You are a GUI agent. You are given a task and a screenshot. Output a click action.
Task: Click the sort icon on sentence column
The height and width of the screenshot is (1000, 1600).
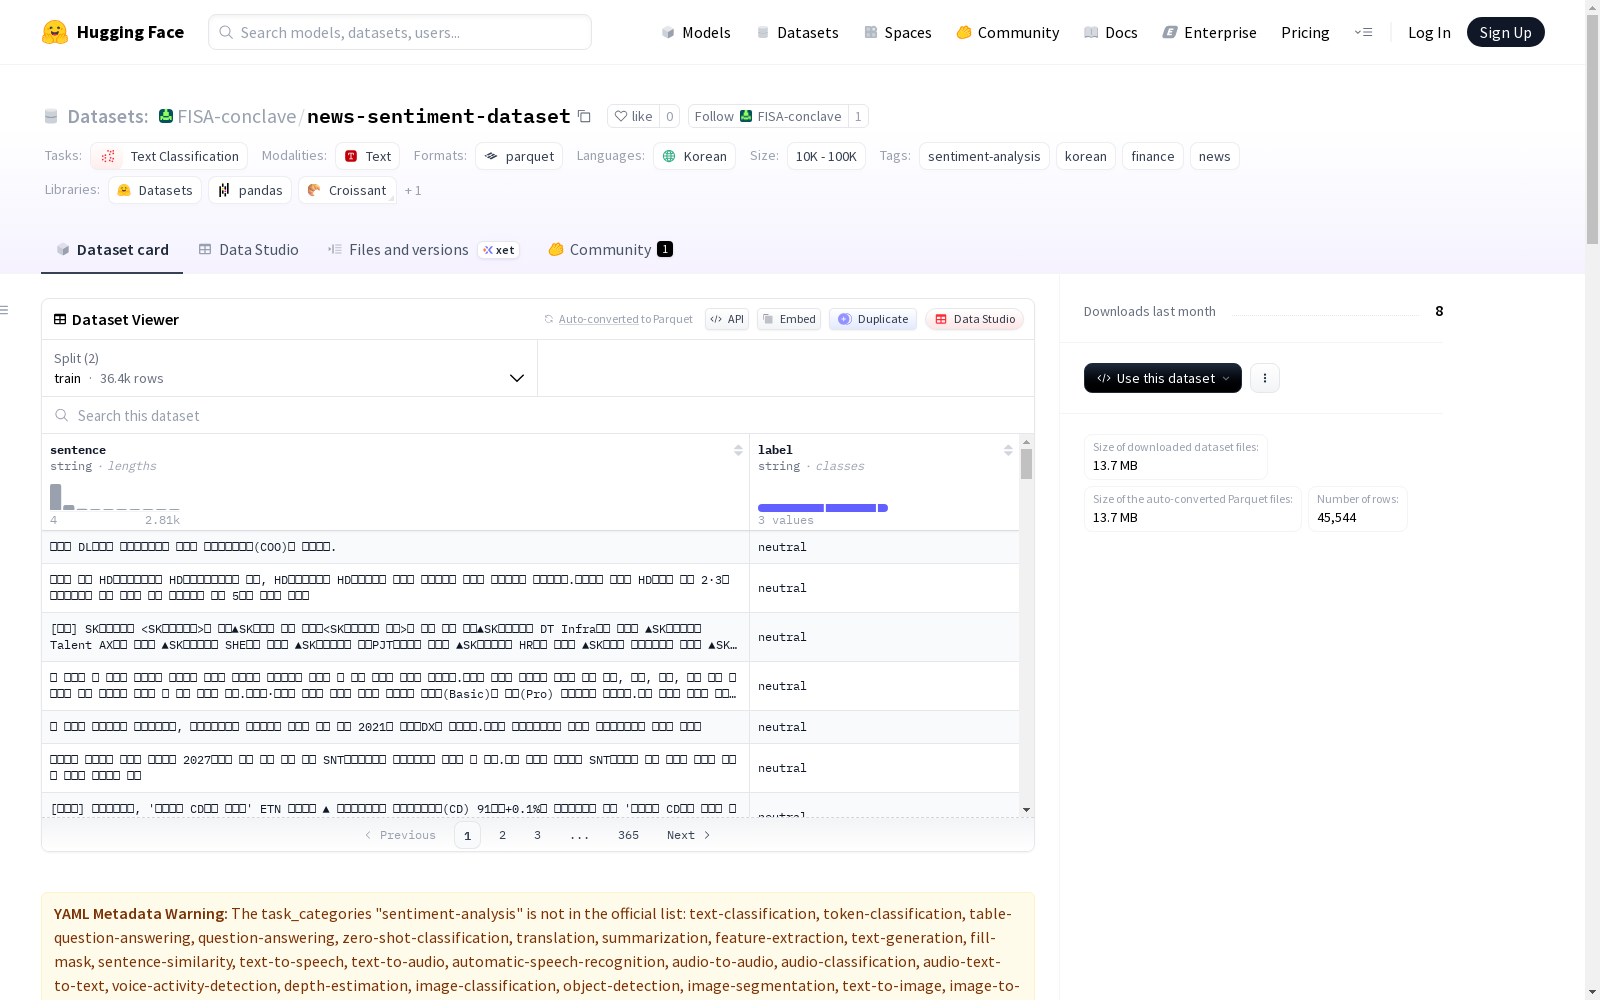click(738, 450)
